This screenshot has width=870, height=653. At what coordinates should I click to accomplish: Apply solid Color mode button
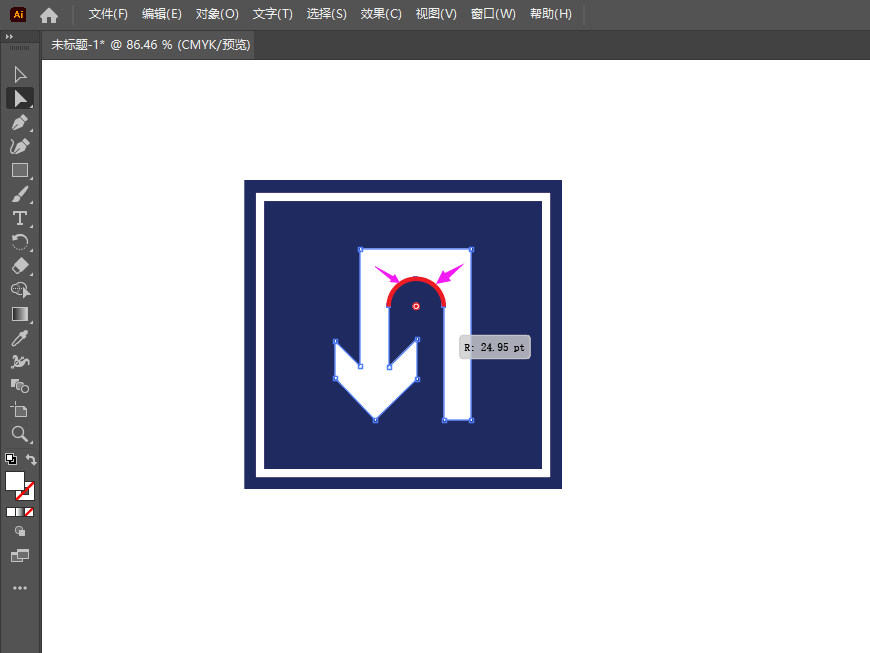point(11,512)
